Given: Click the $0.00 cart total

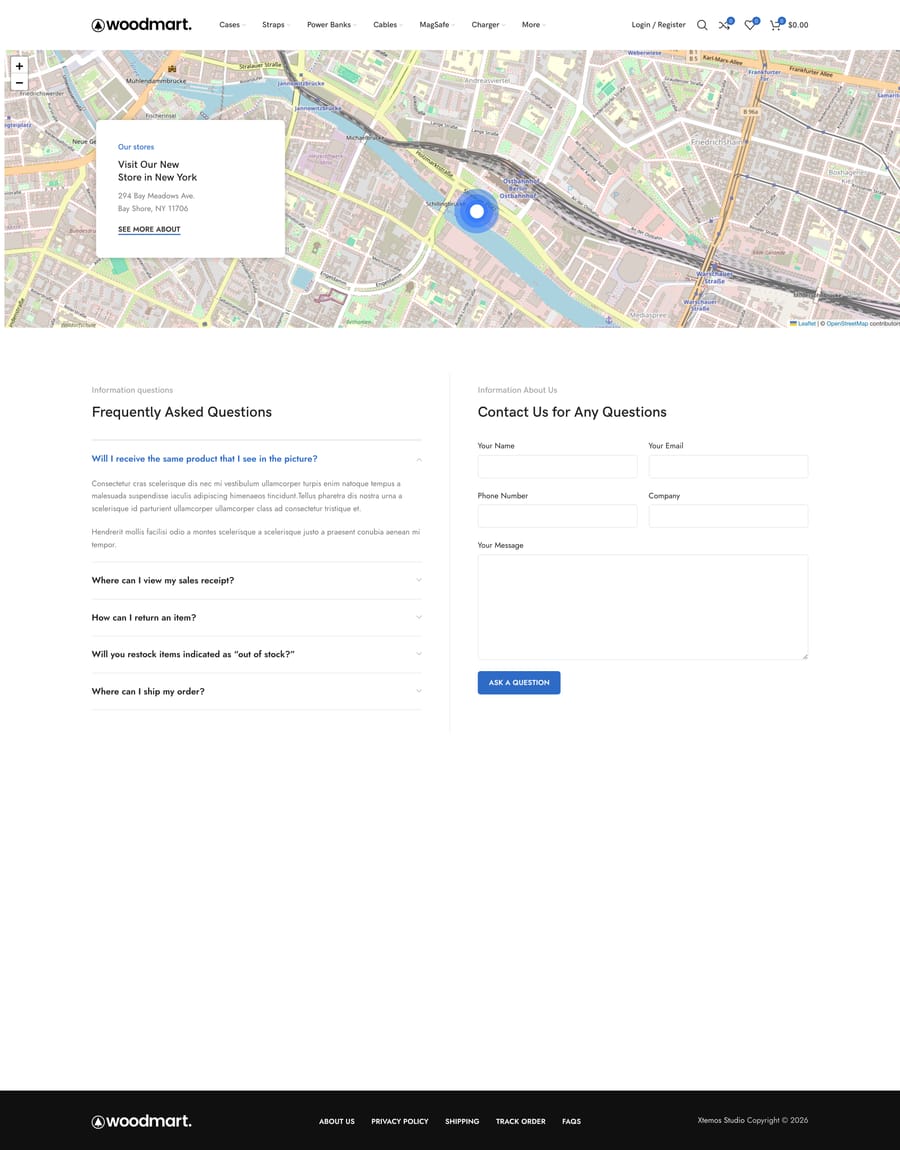Looking at the screenshot, I should click(798, 25).
